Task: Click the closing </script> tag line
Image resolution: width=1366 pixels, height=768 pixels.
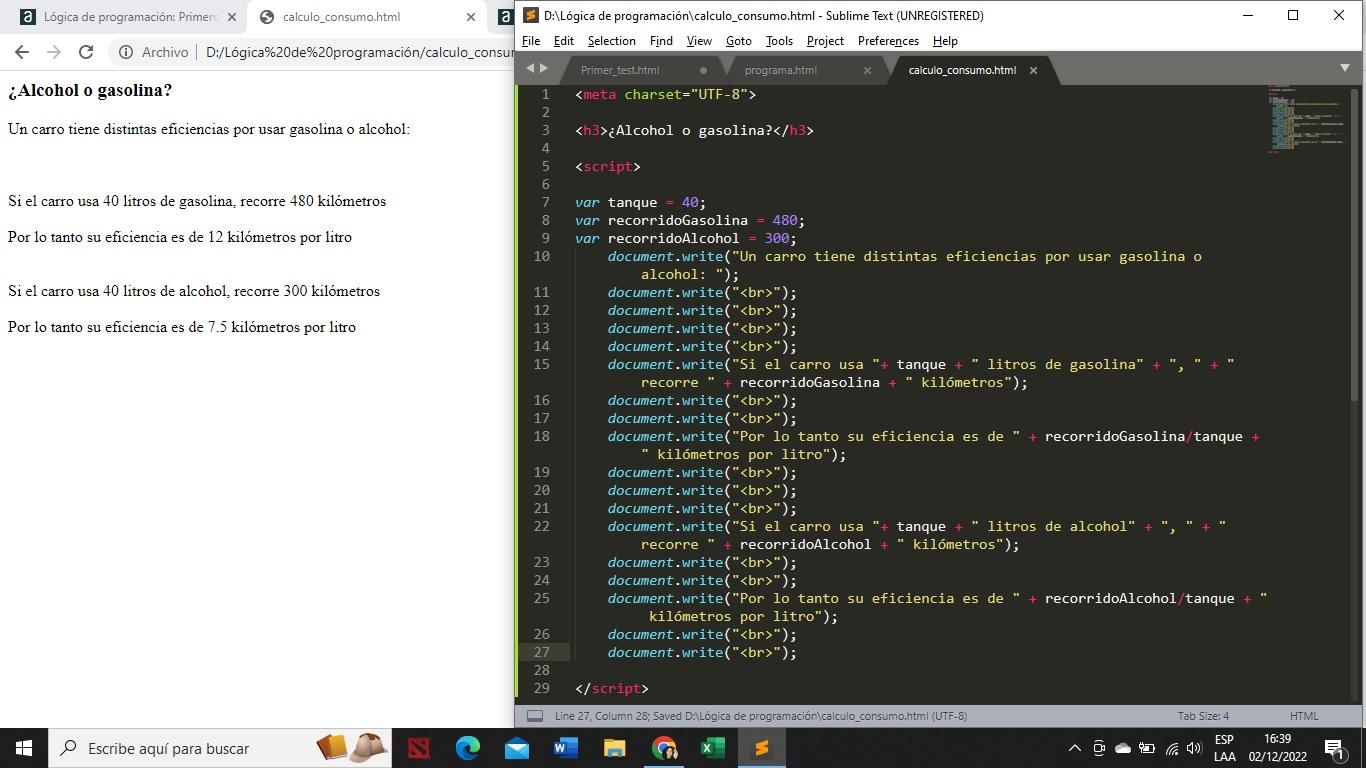Action: pyautogui.click(x=612, y=688)
